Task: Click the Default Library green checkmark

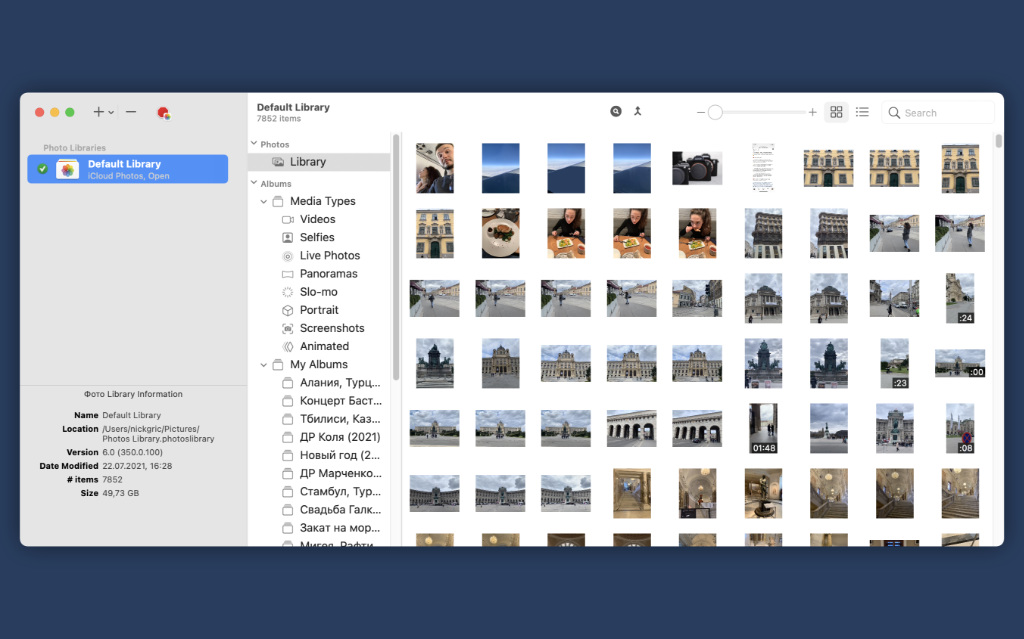Action: [x=42, y=169]
